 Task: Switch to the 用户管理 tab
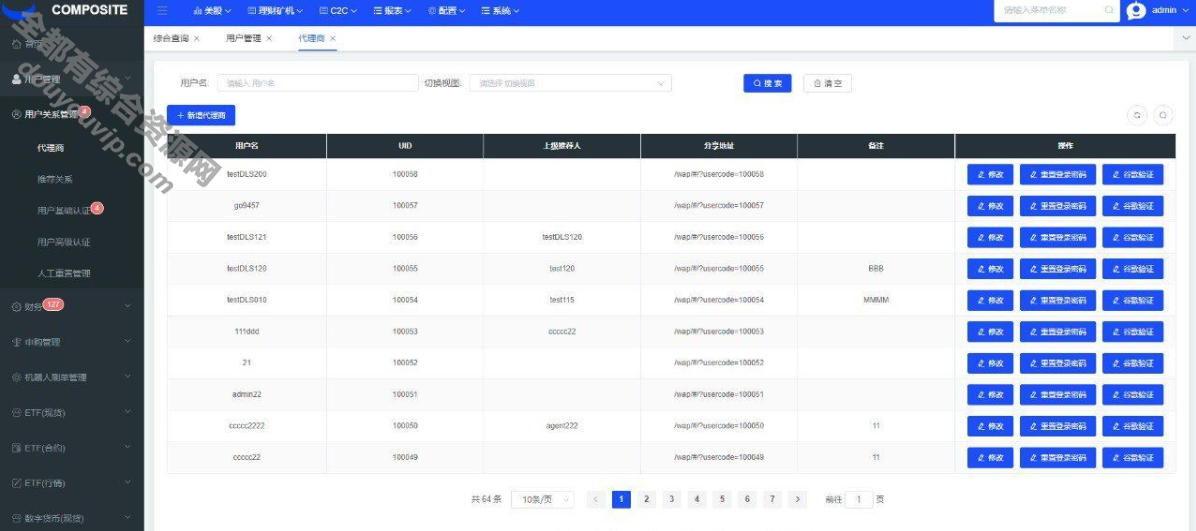coord(243,38)
